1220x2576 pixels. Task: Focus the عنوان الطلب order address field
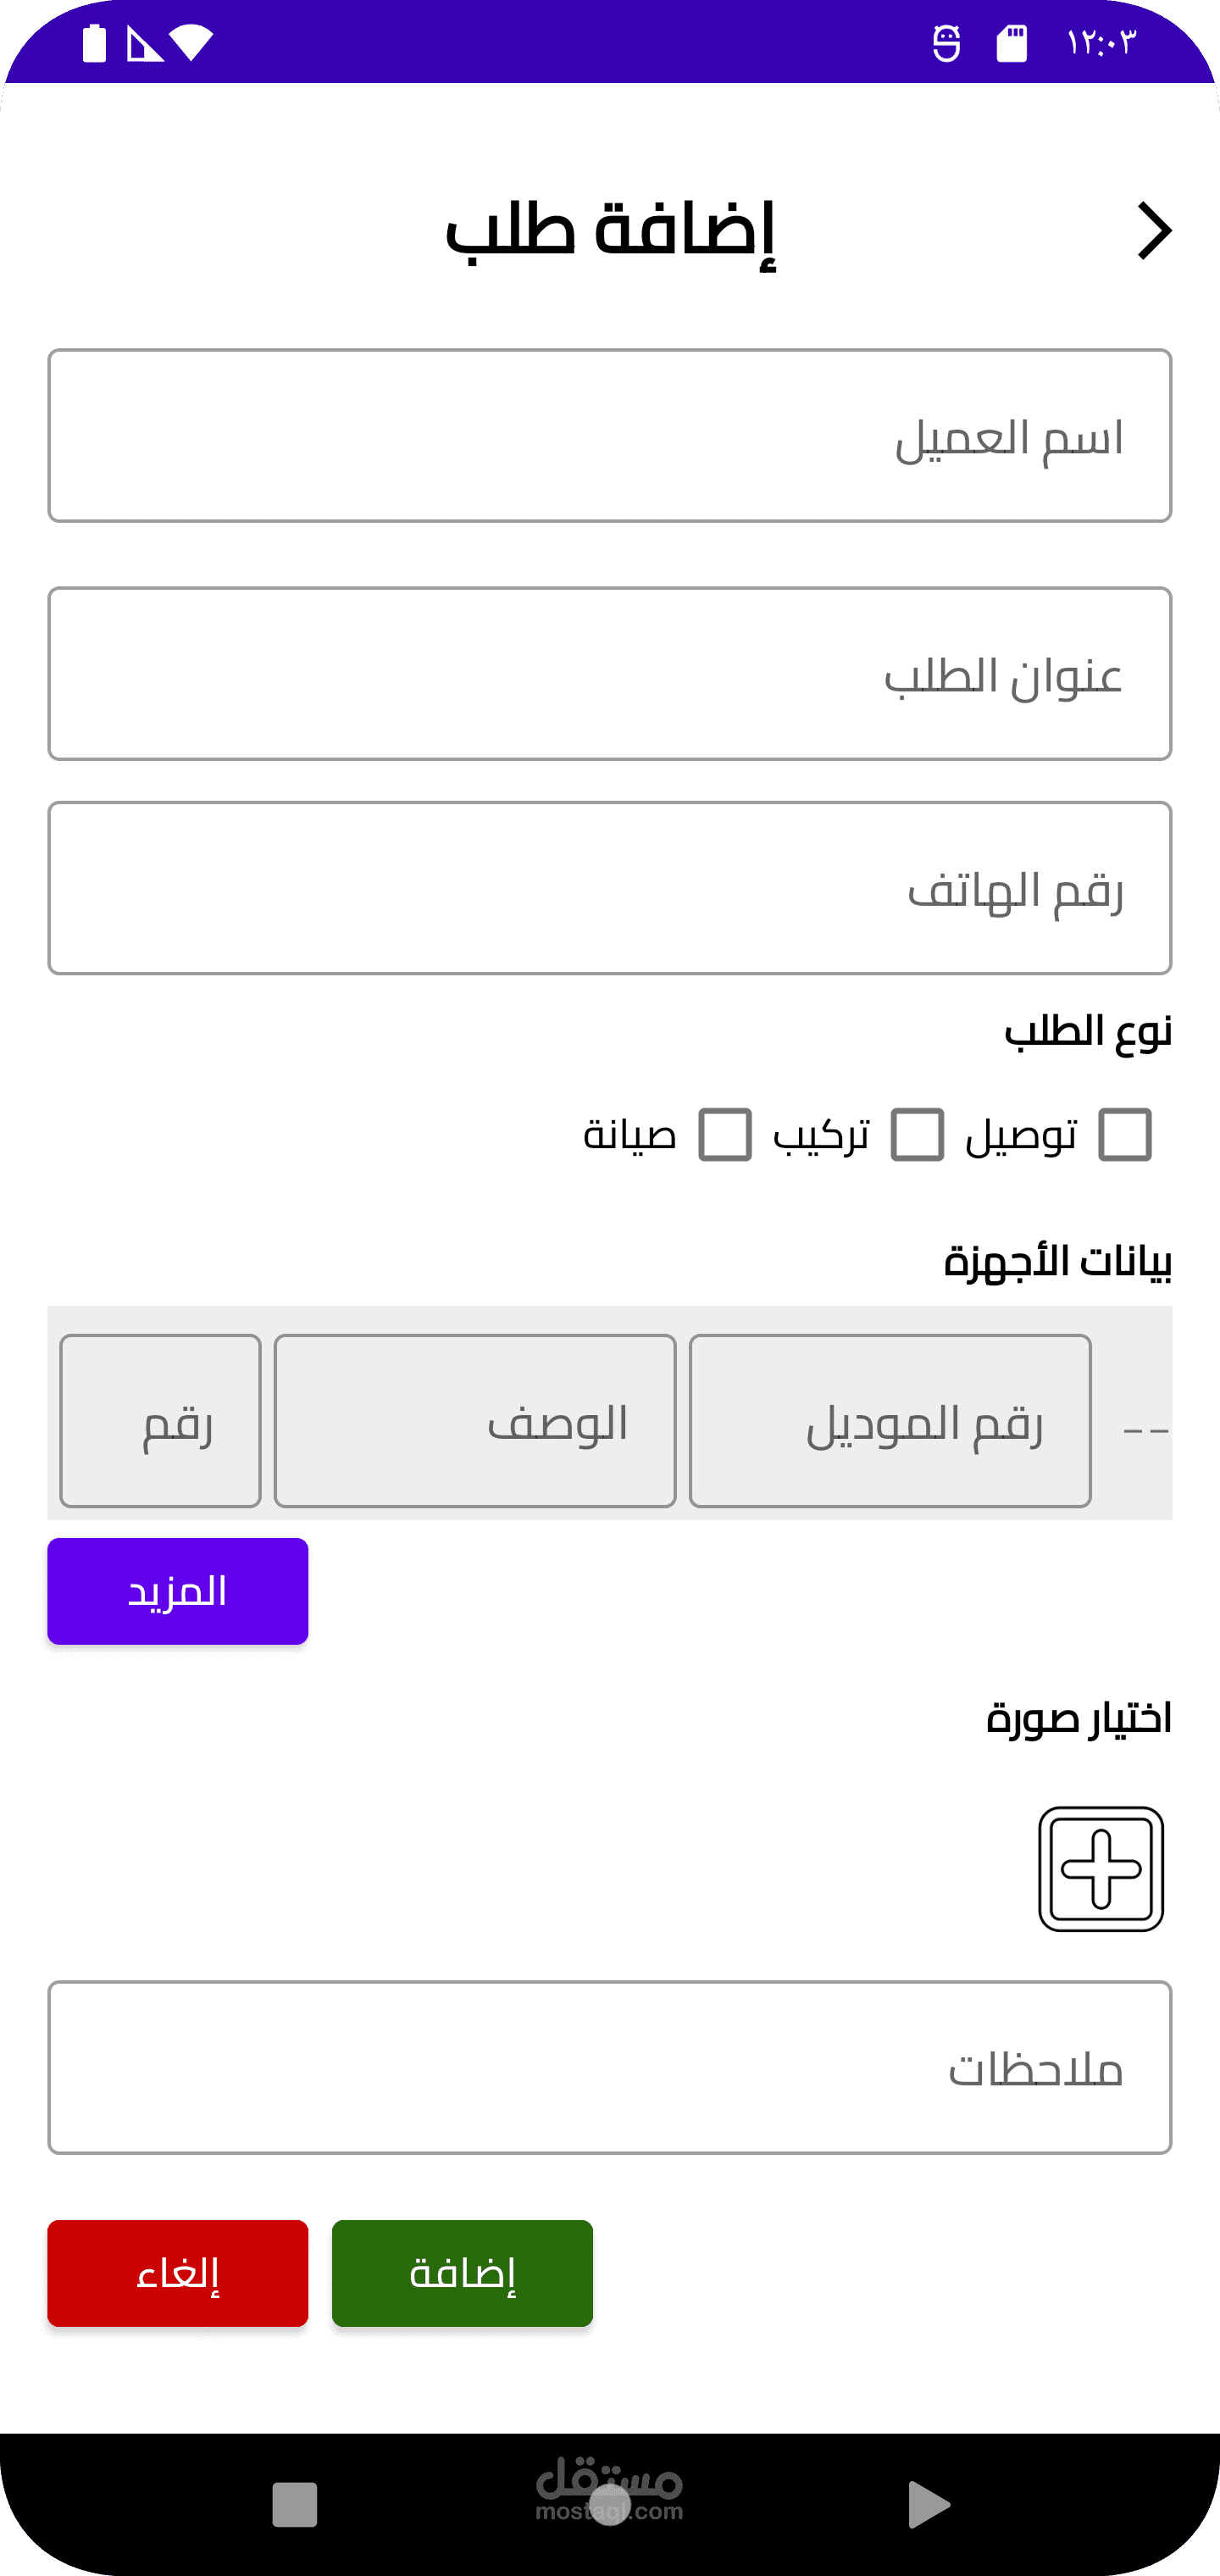(x=610, y=674)
